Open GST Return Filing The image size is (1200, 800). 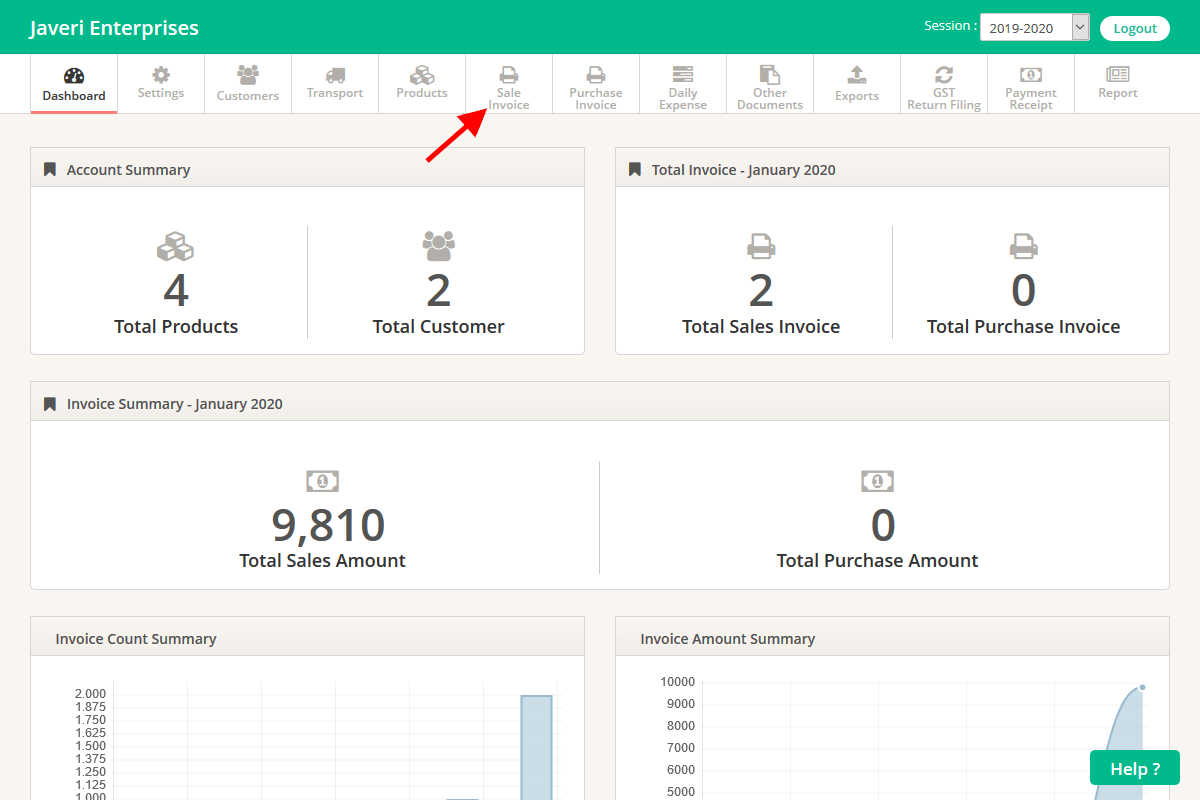coord(943,84)
